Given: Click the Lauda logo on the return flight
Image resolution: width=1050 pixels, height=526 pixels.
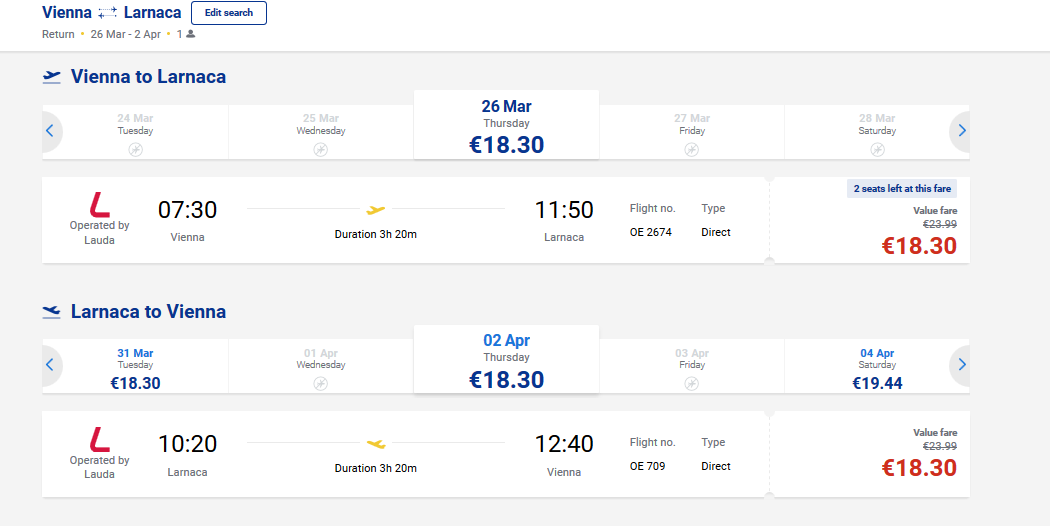Looking at the screenshot, I should coord(100,440).
